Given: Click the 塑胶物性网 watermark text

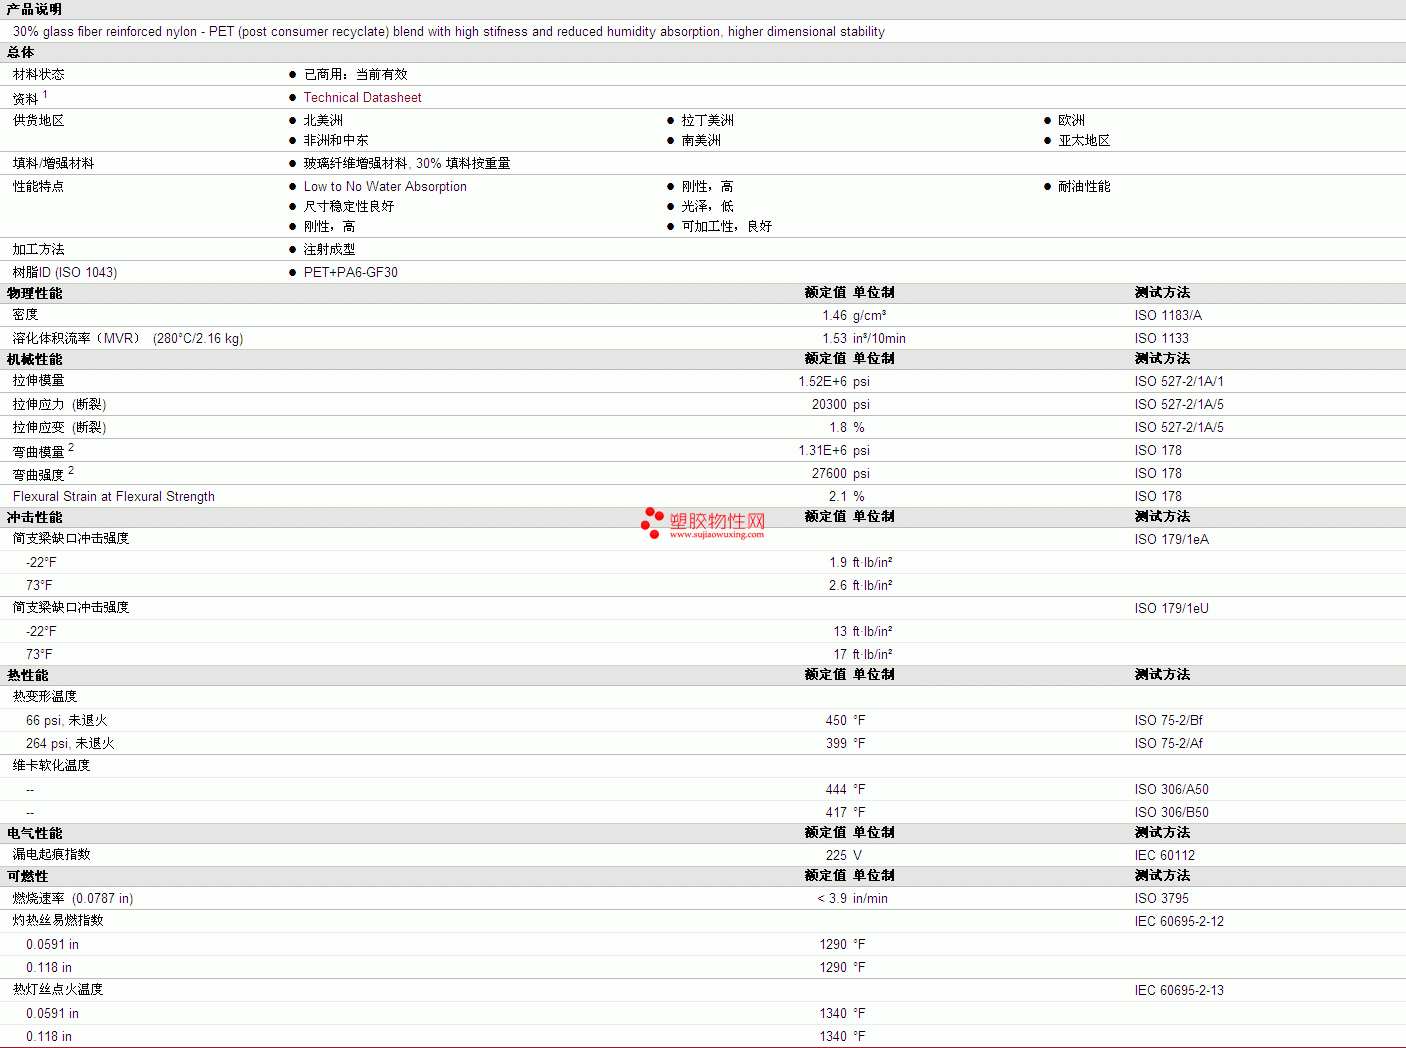Looking at the screenshot, I should coord(717,521).
